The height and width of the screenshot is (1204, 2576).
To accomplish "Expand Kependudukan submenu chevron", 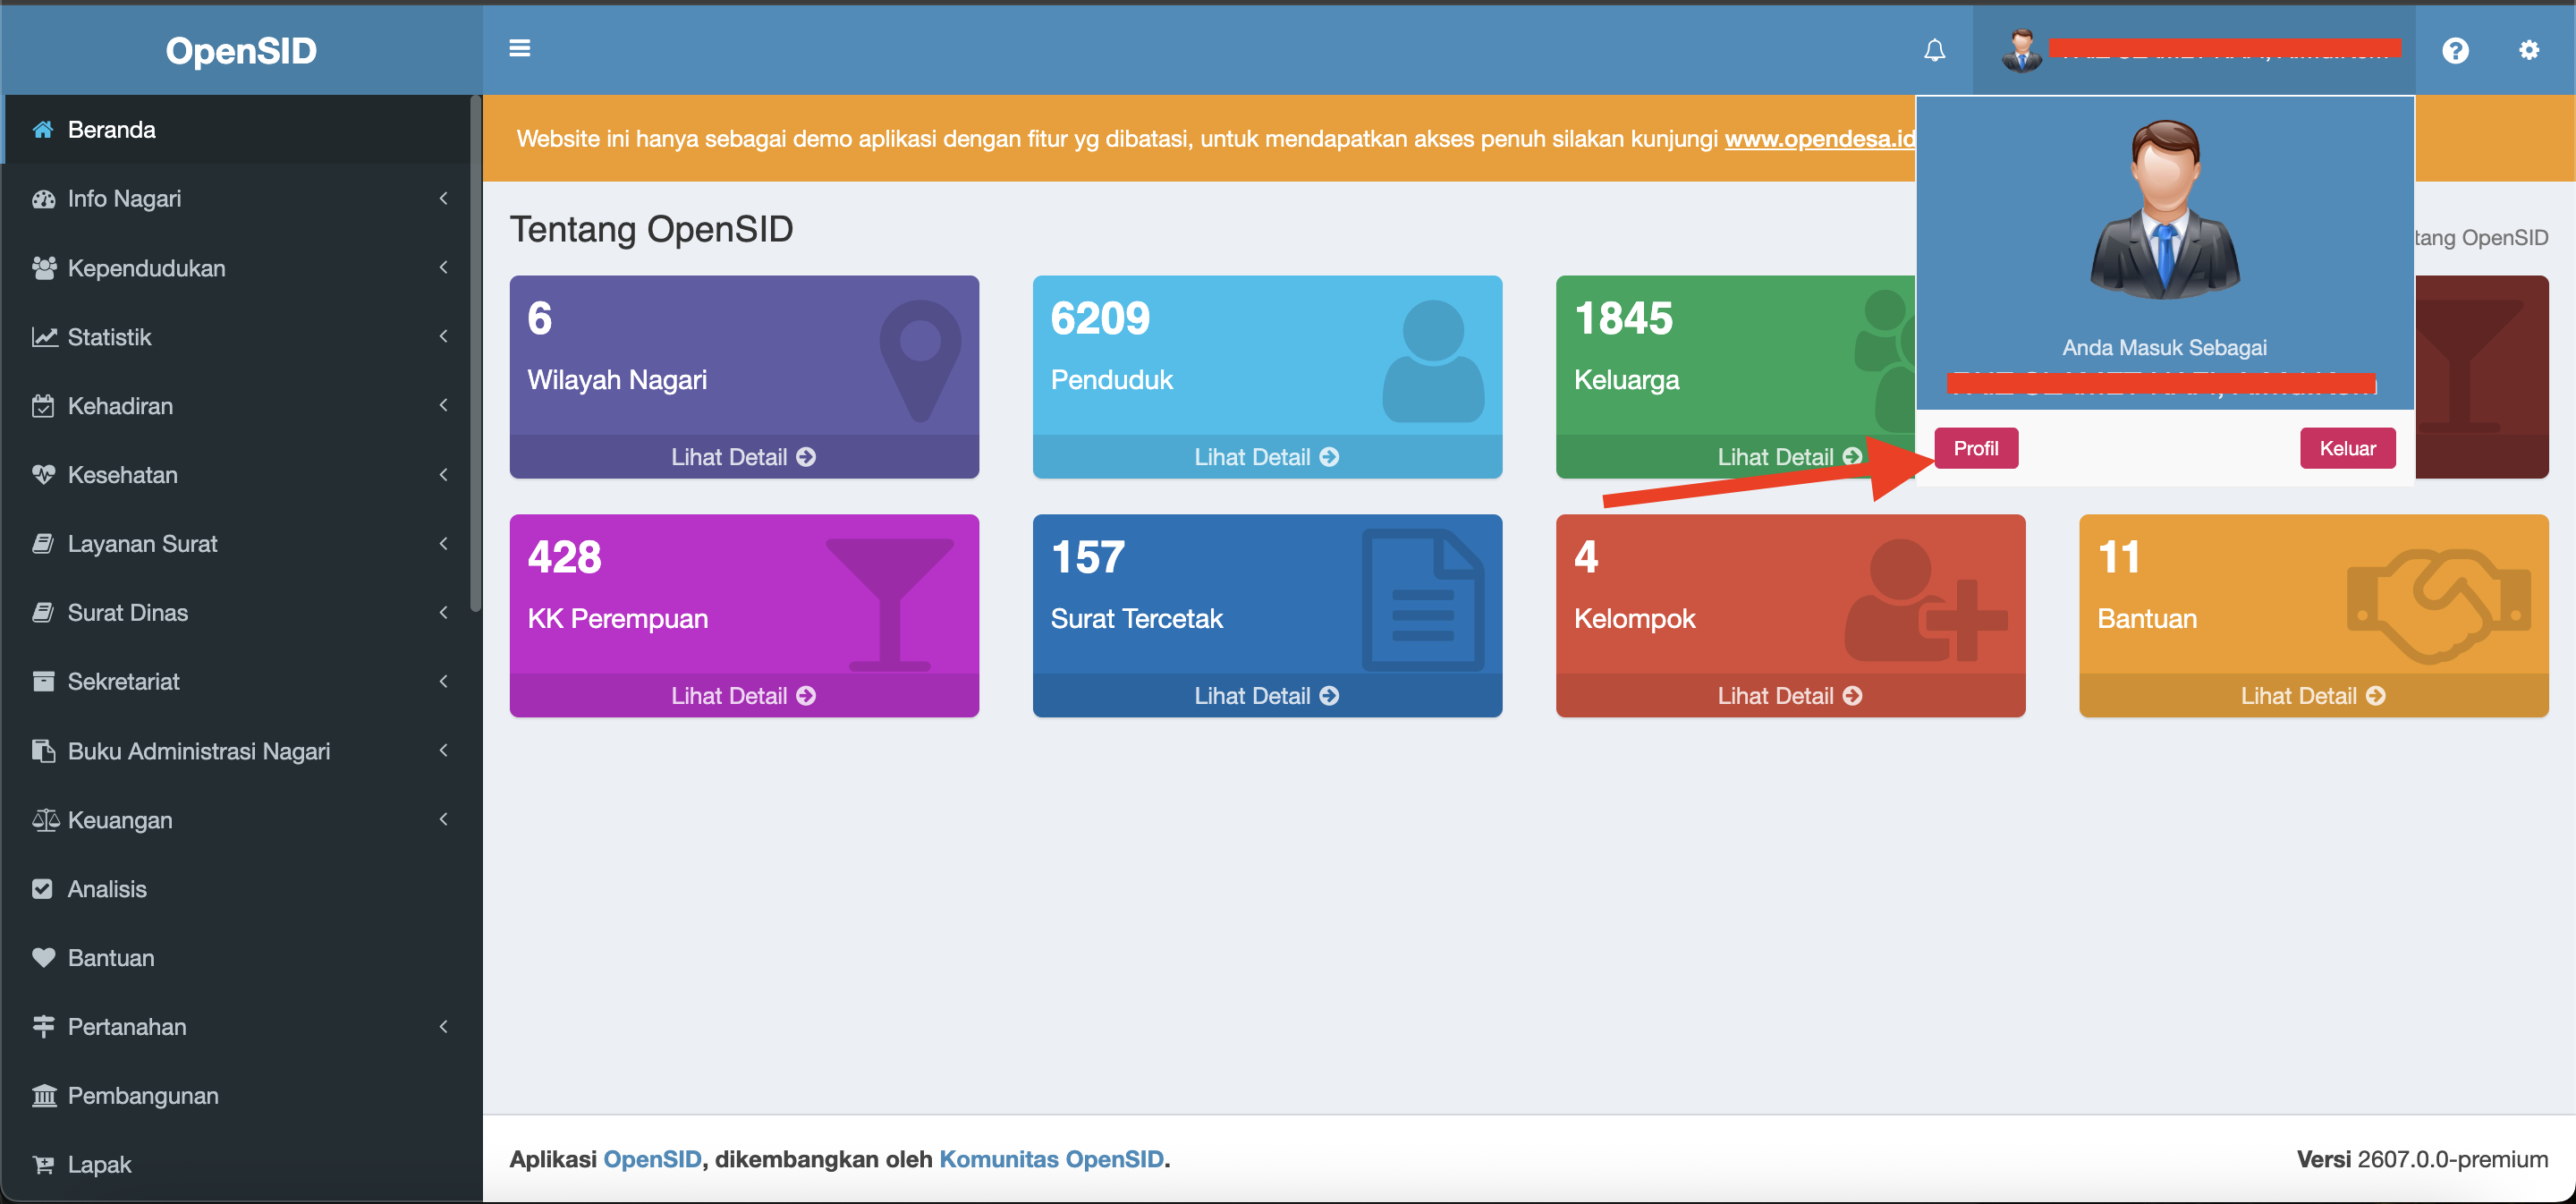I will (x=443, y=268).
